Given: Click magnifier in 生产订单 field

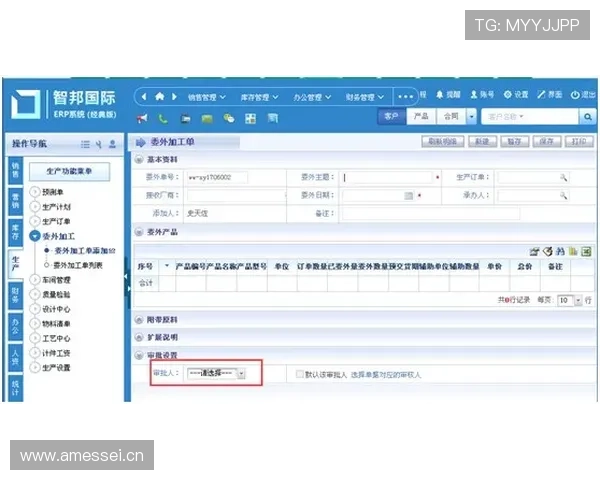Looking at the screenshot, I should pyautogui.click(x=563, y=177).
